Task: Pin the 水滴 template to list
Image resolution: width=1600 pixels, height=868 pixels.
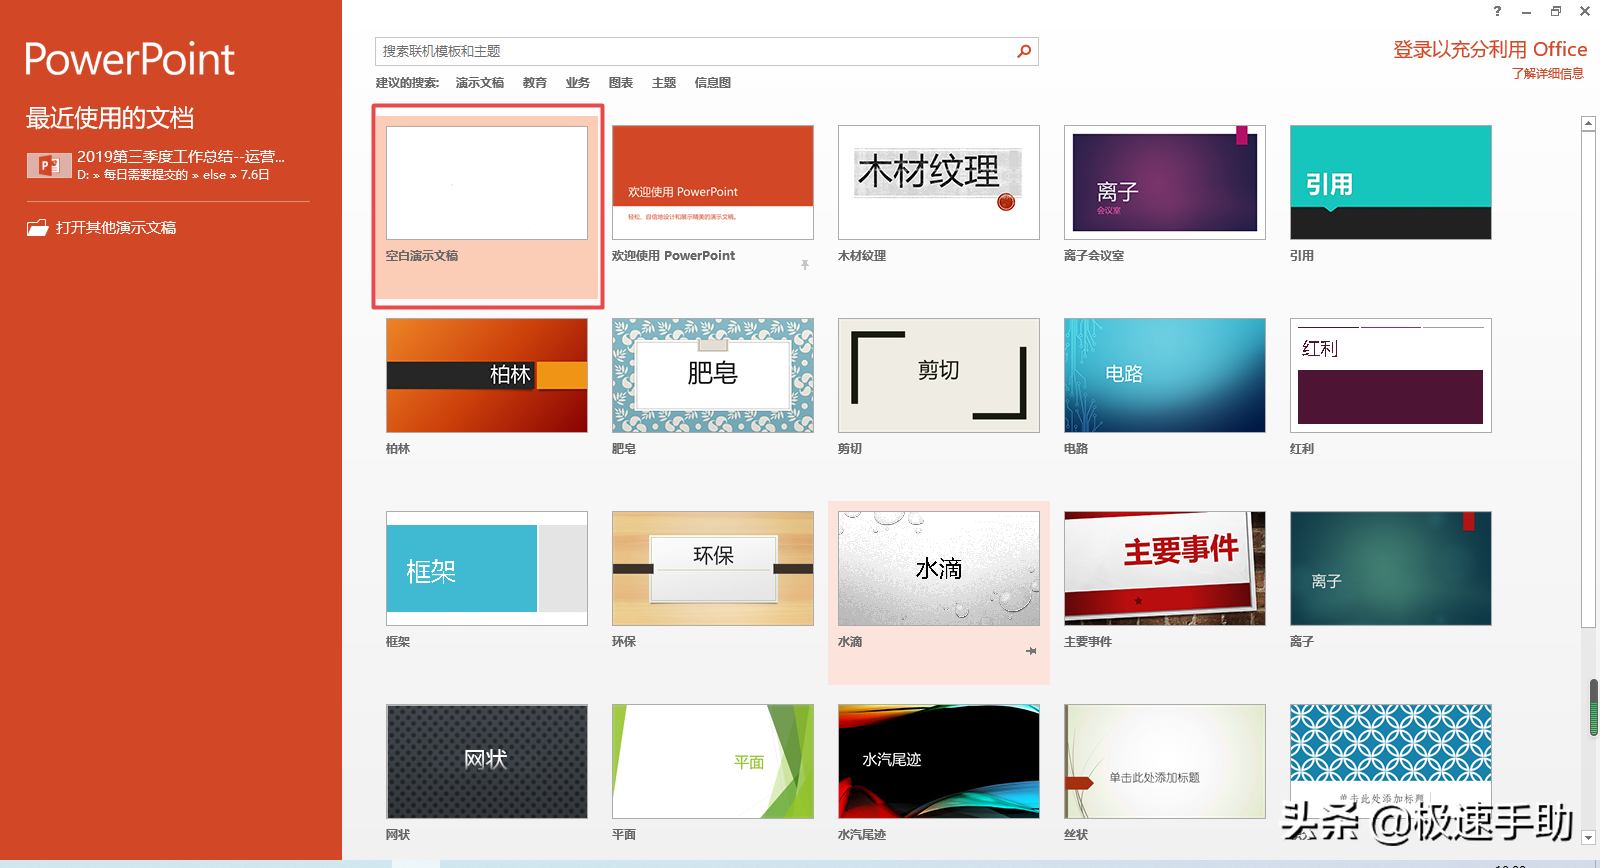Action: pos(1031,651)
